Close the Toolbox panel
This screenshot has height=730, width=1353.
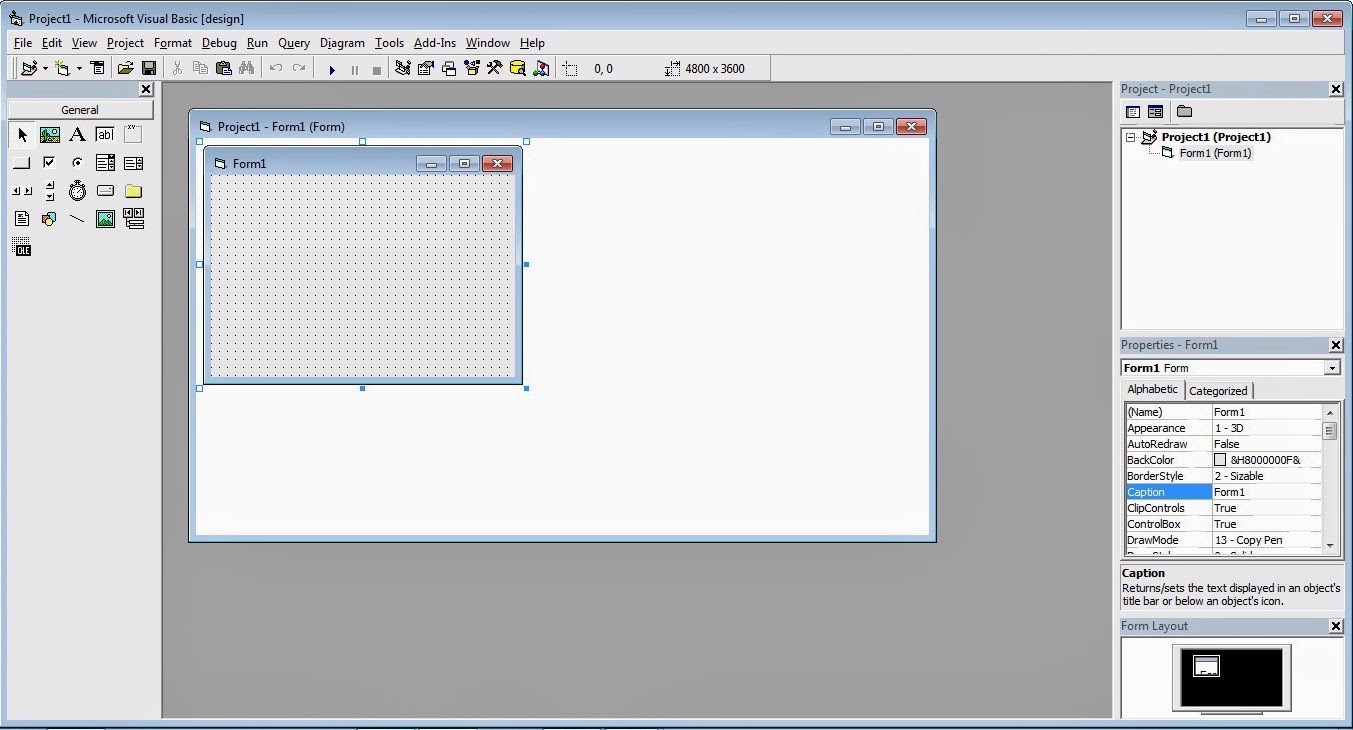click(x=146, y=89)
